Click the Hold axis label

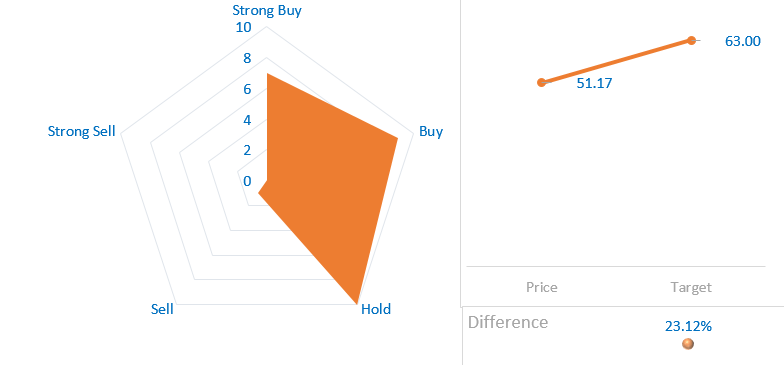pyautogui.click(x=376, y=309)
